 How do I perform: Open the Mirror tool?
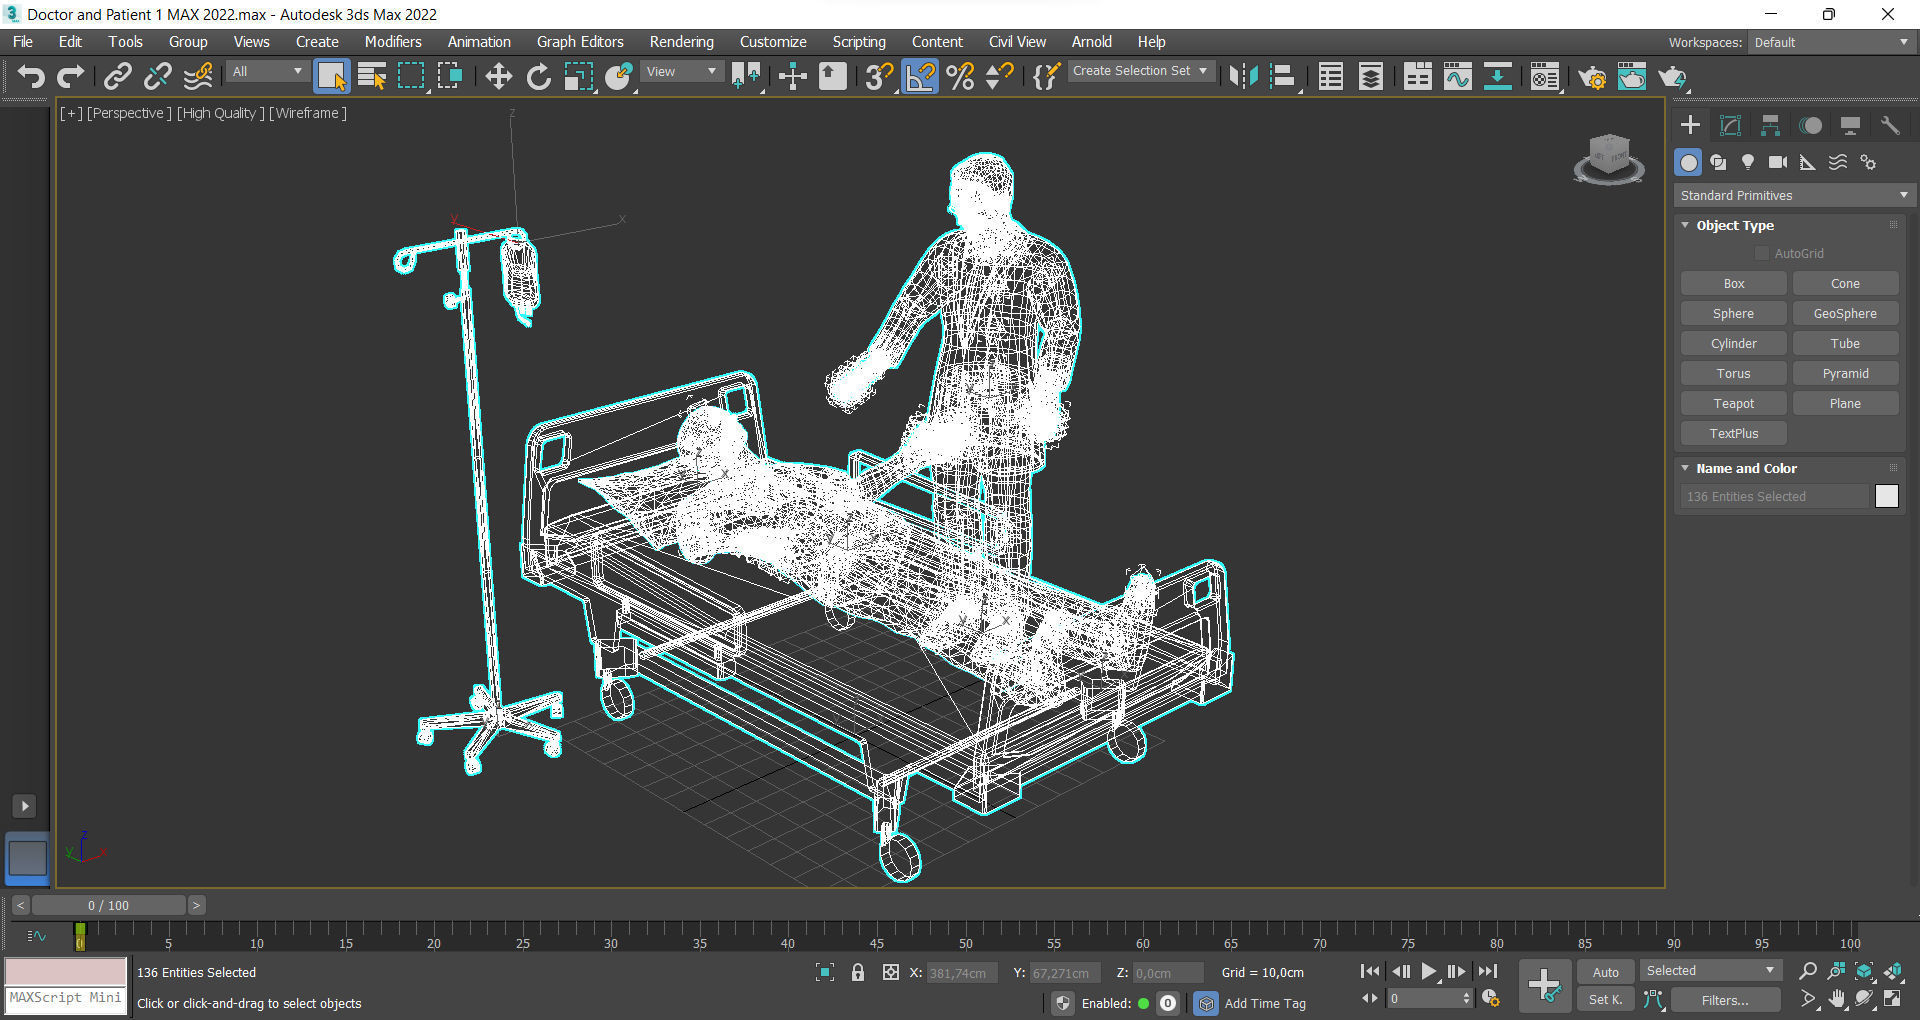(1243, 77)
